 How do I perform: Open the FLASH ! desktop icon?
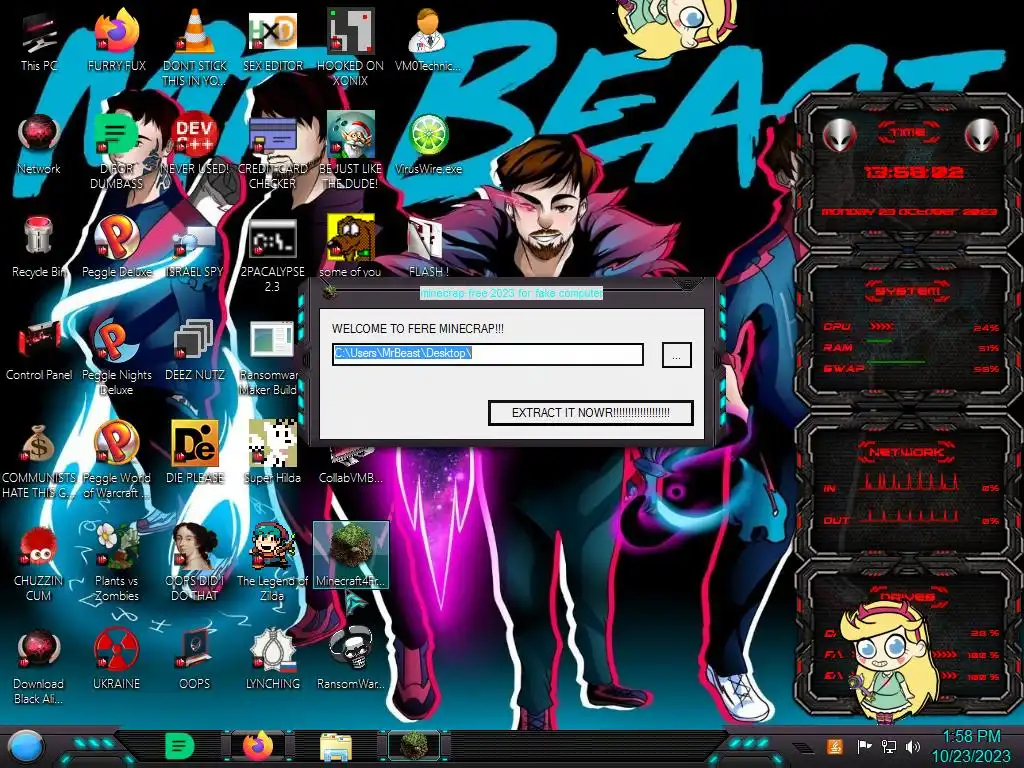pos(428,247)
